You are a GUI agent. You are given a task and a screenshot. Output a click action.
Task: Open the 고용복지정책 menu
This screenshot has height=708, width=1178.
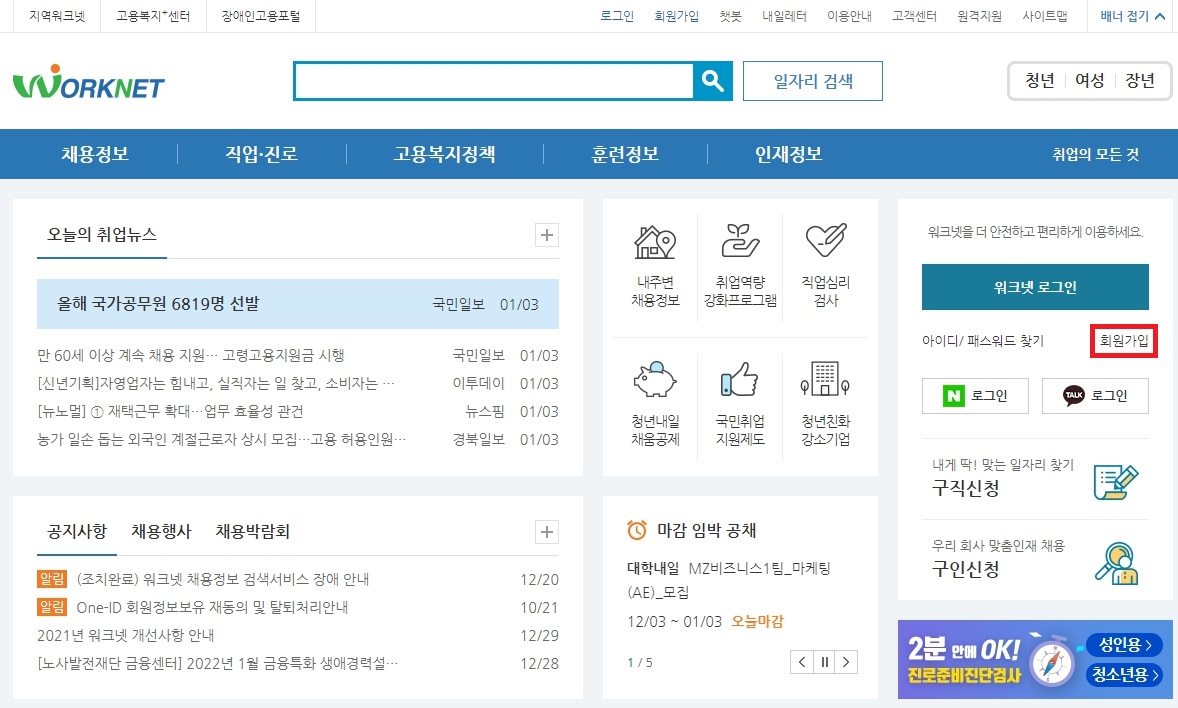click(444, 154)
